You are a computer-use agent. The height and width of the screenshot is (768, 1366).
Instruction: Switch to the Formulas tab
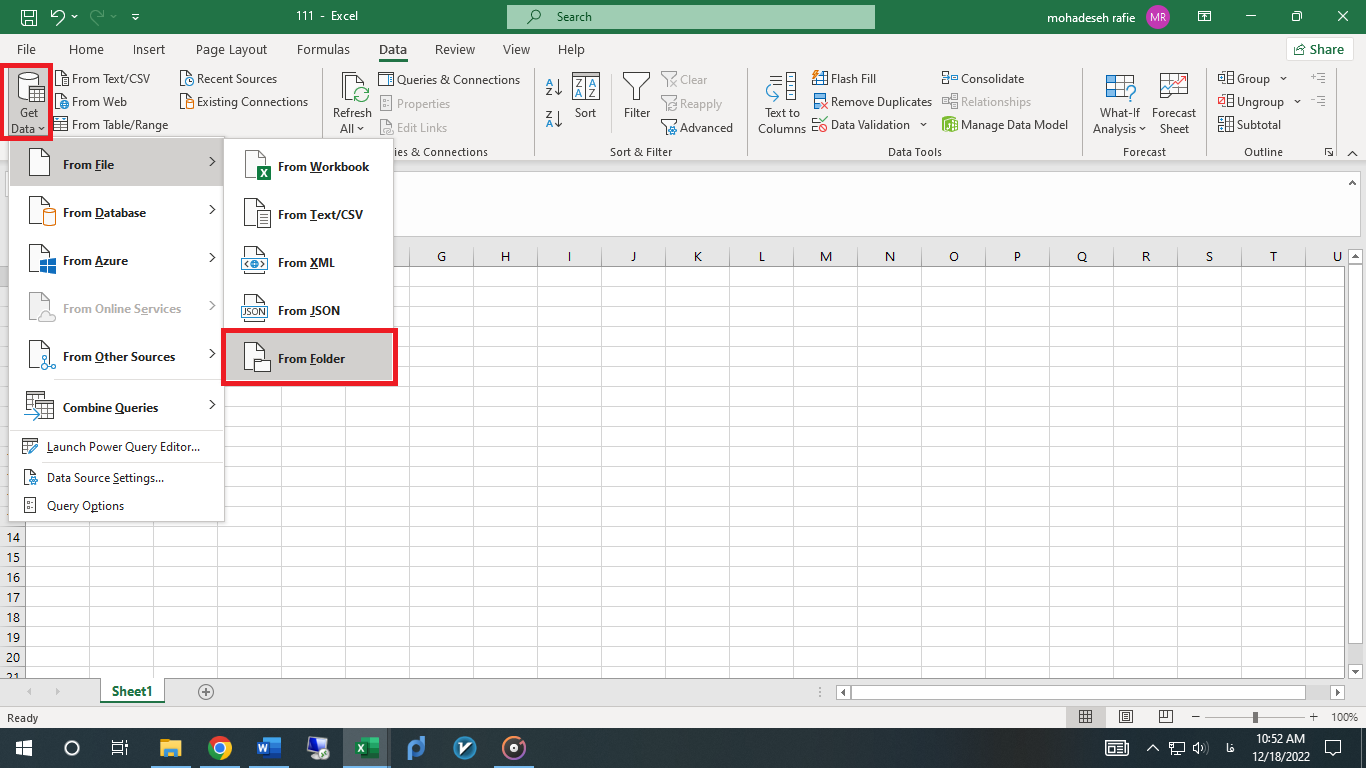(x=323, y=49)
